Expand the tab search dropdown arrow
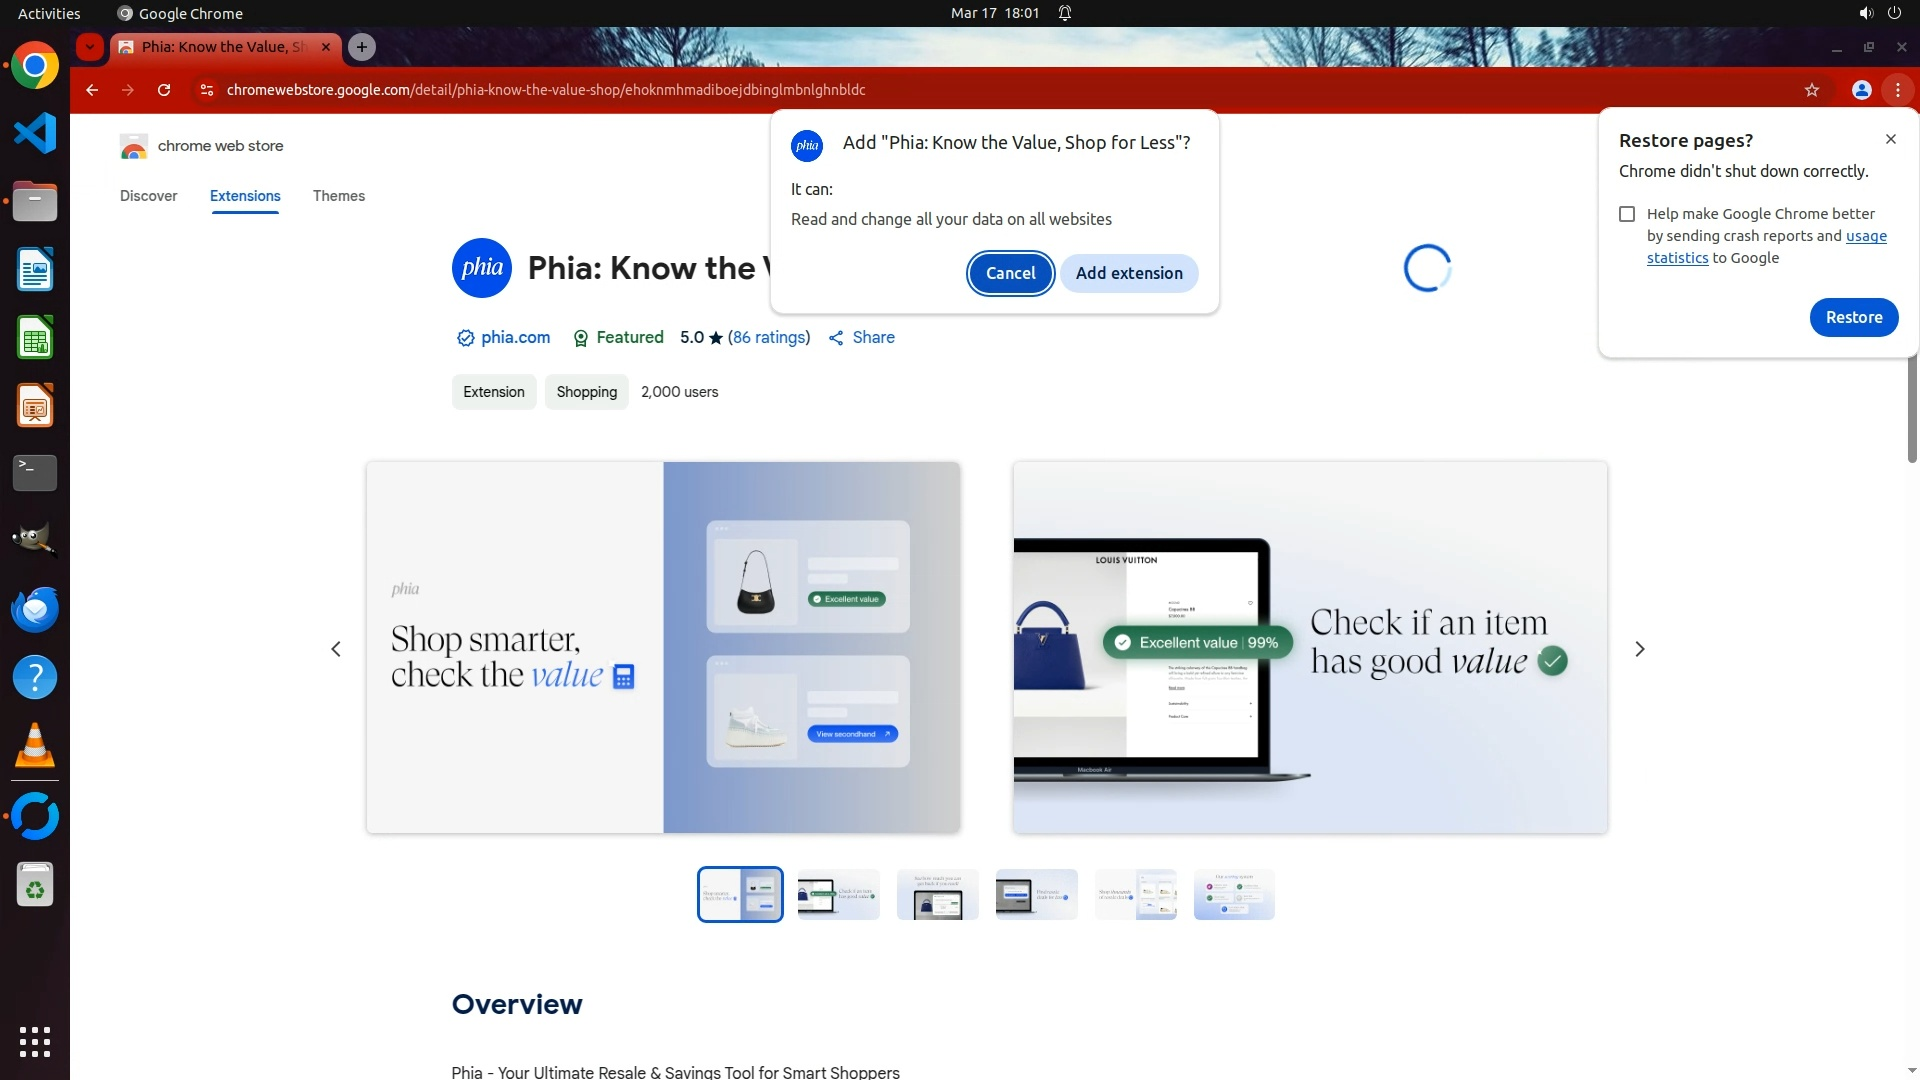The height and width of the screenshot is (1080, 1920). (x=90, y=47)
